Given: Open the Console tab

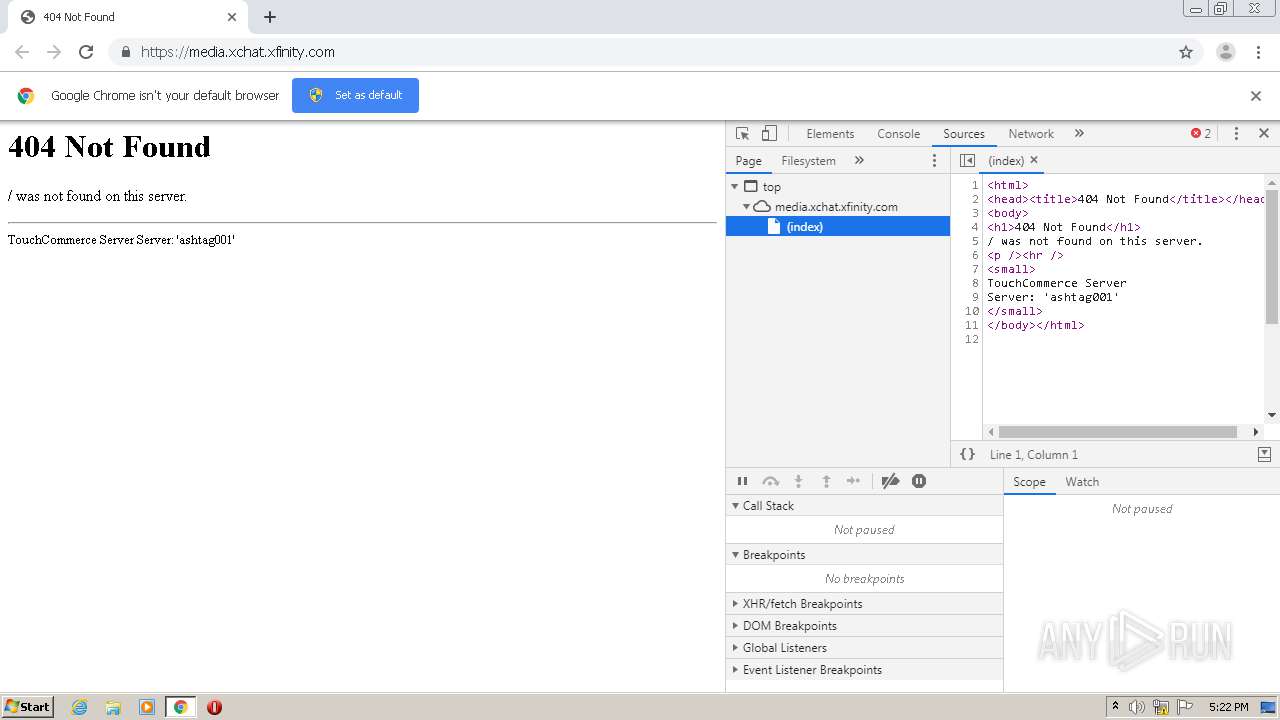Looking at the screenshot, I should pos(898,133).
